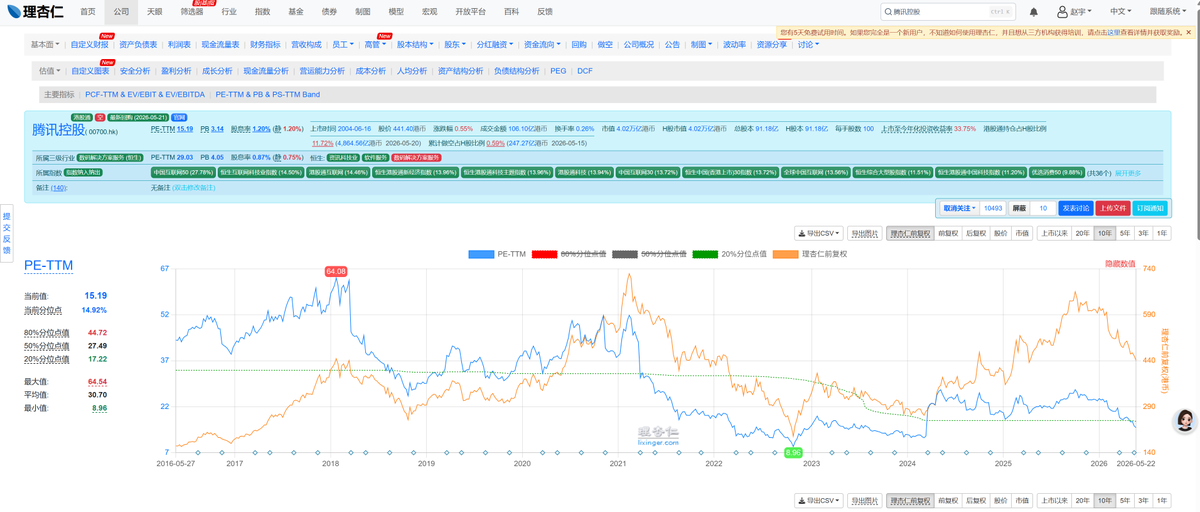
Task: Toggle the PE-TTM legend series
Action: click(x=497, y=254)
